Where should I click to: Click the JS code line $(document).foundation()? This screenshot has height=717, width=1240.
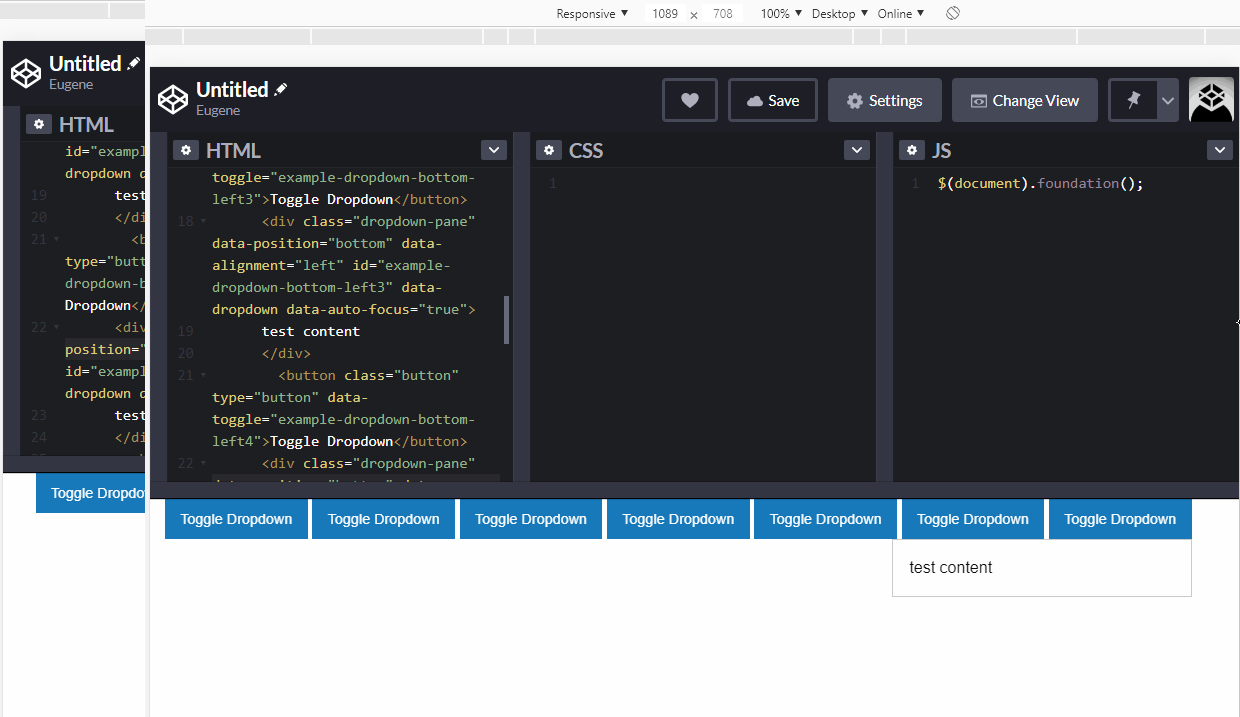coord(1040,184)
